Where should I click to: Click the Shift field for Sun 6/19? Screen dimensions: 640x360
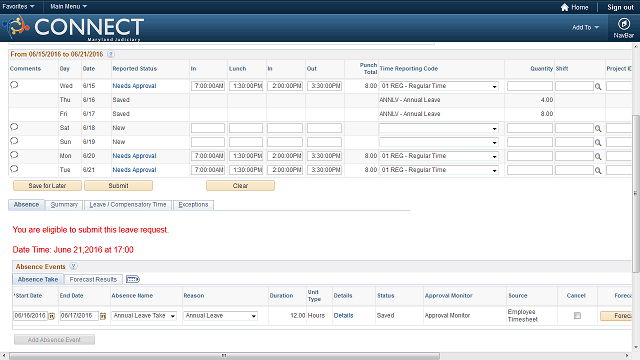pos(574,142)
